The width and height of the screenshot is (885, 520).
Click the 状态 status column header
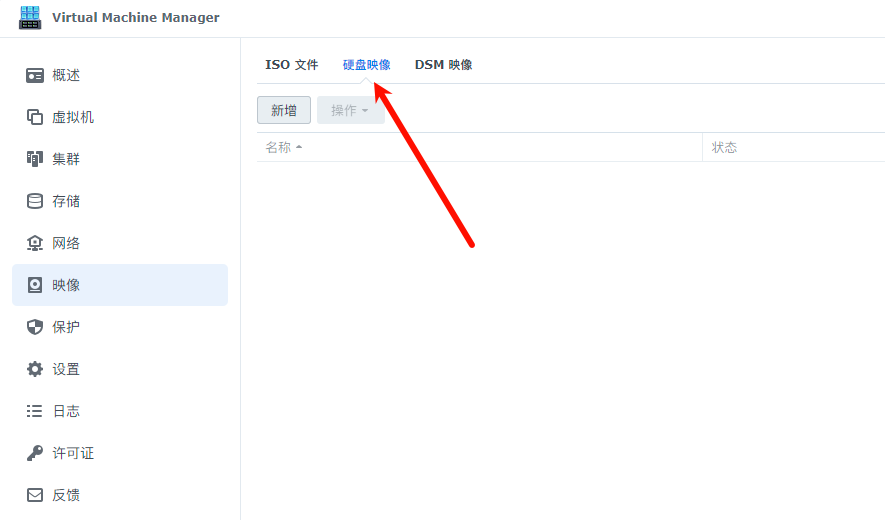(724, 147)
